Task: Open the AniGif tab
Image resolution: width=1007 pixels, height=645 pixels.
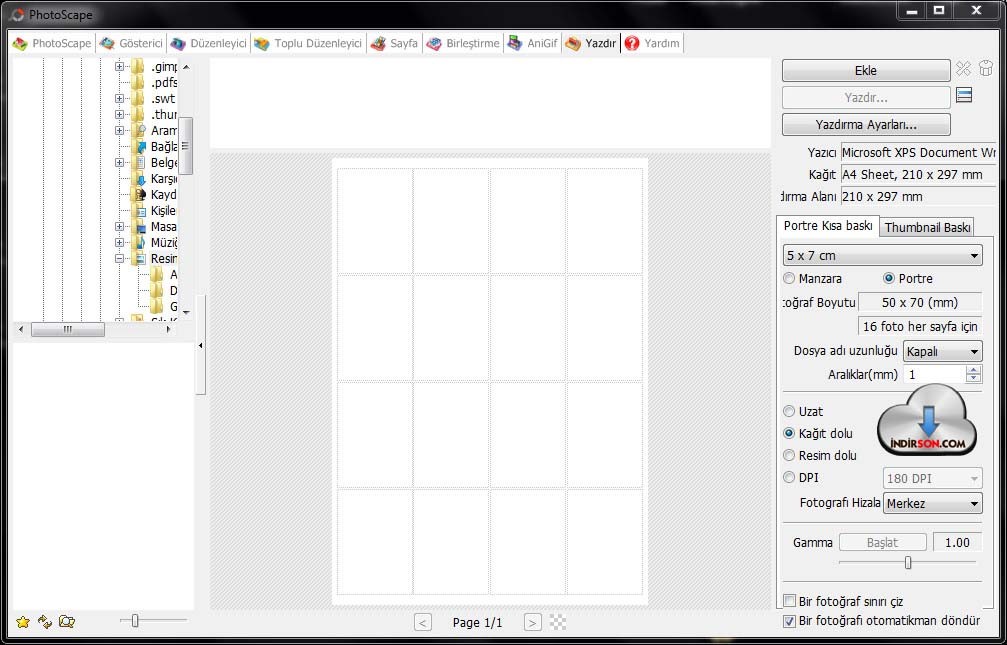Action: [x=532, y=44]
